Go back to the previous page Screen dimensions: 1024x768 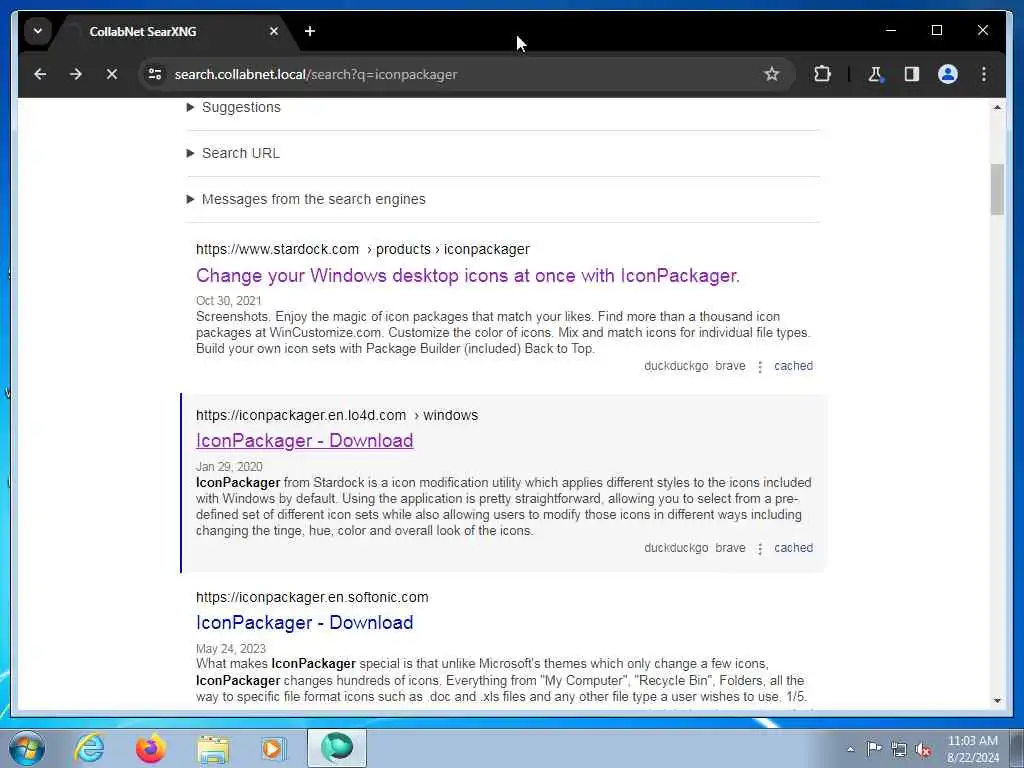(40, 74)
